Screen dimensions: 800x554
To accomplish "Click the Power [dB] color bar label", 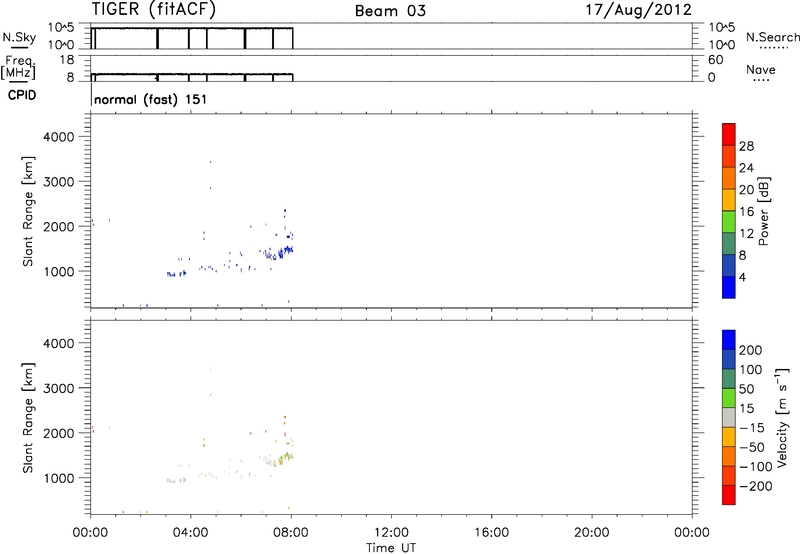I will (763, 211).
